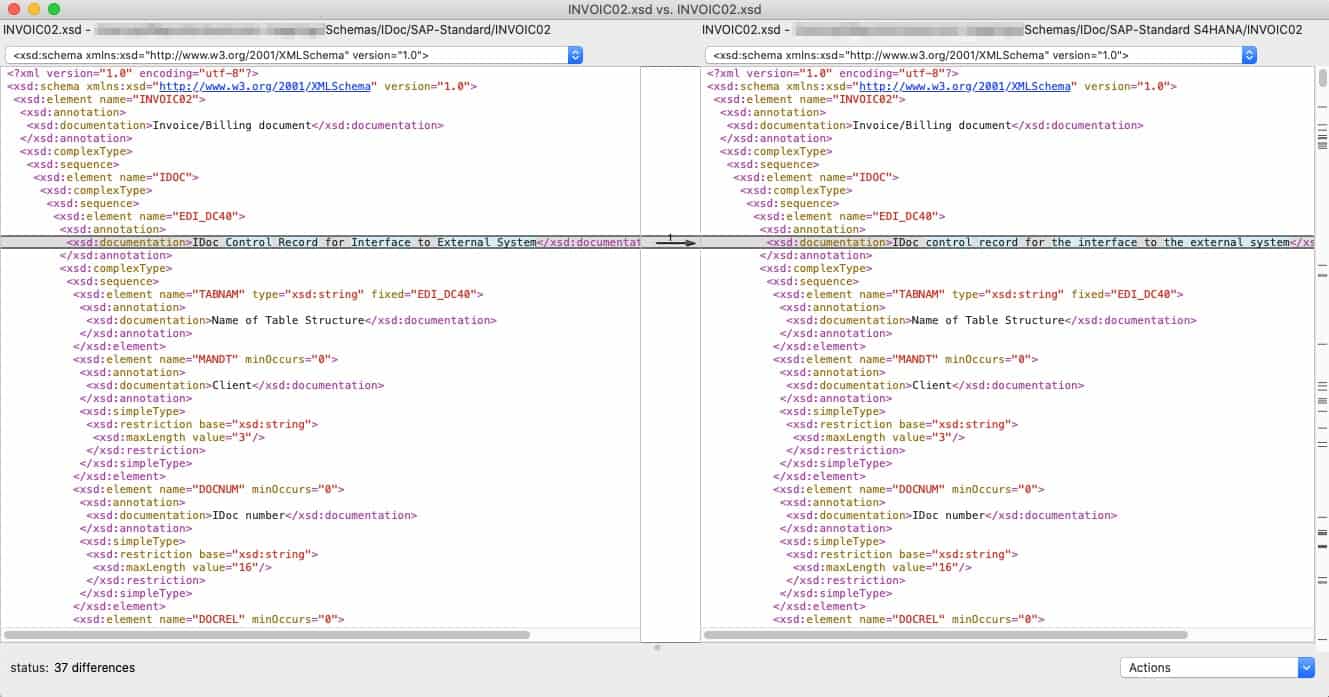Open the right pane xsd:schema navigation dropdown

point(981,55)
